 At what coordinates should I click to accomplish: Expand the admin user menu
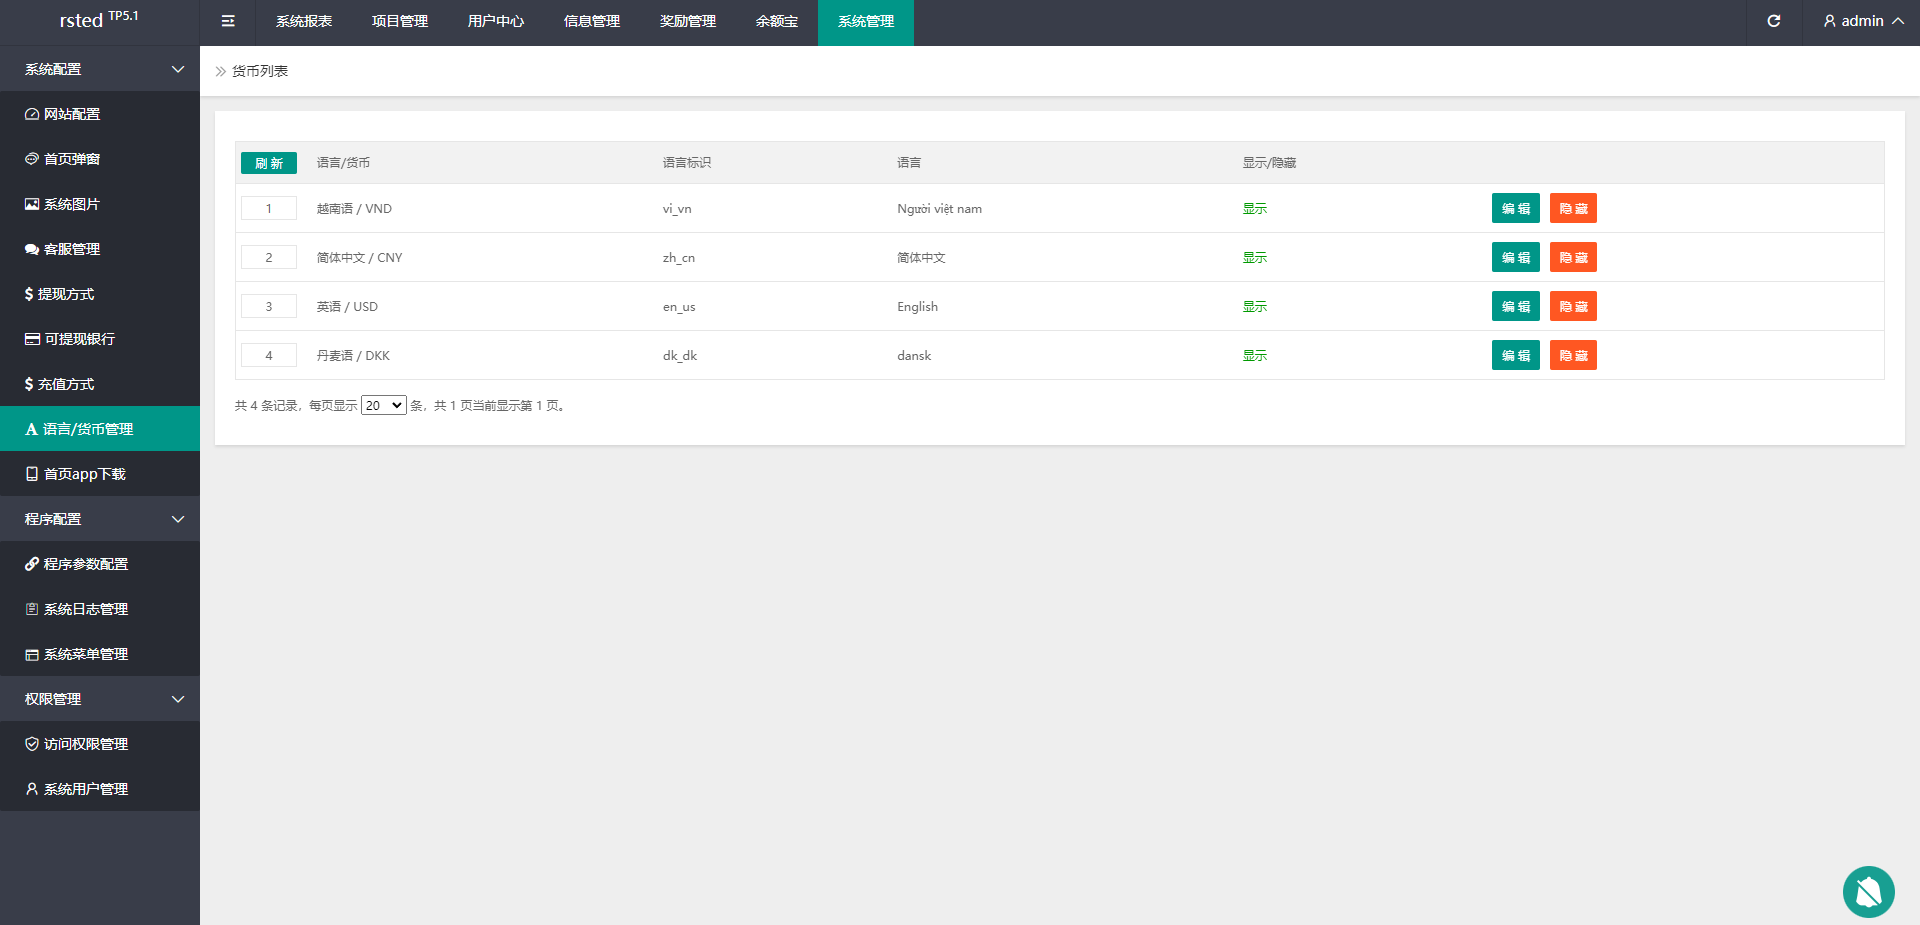click(1862, 21)
